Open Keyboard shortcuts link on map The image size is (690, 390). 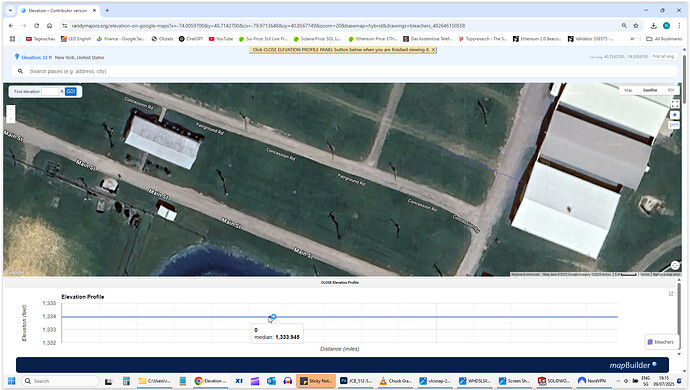click(526, 274)
